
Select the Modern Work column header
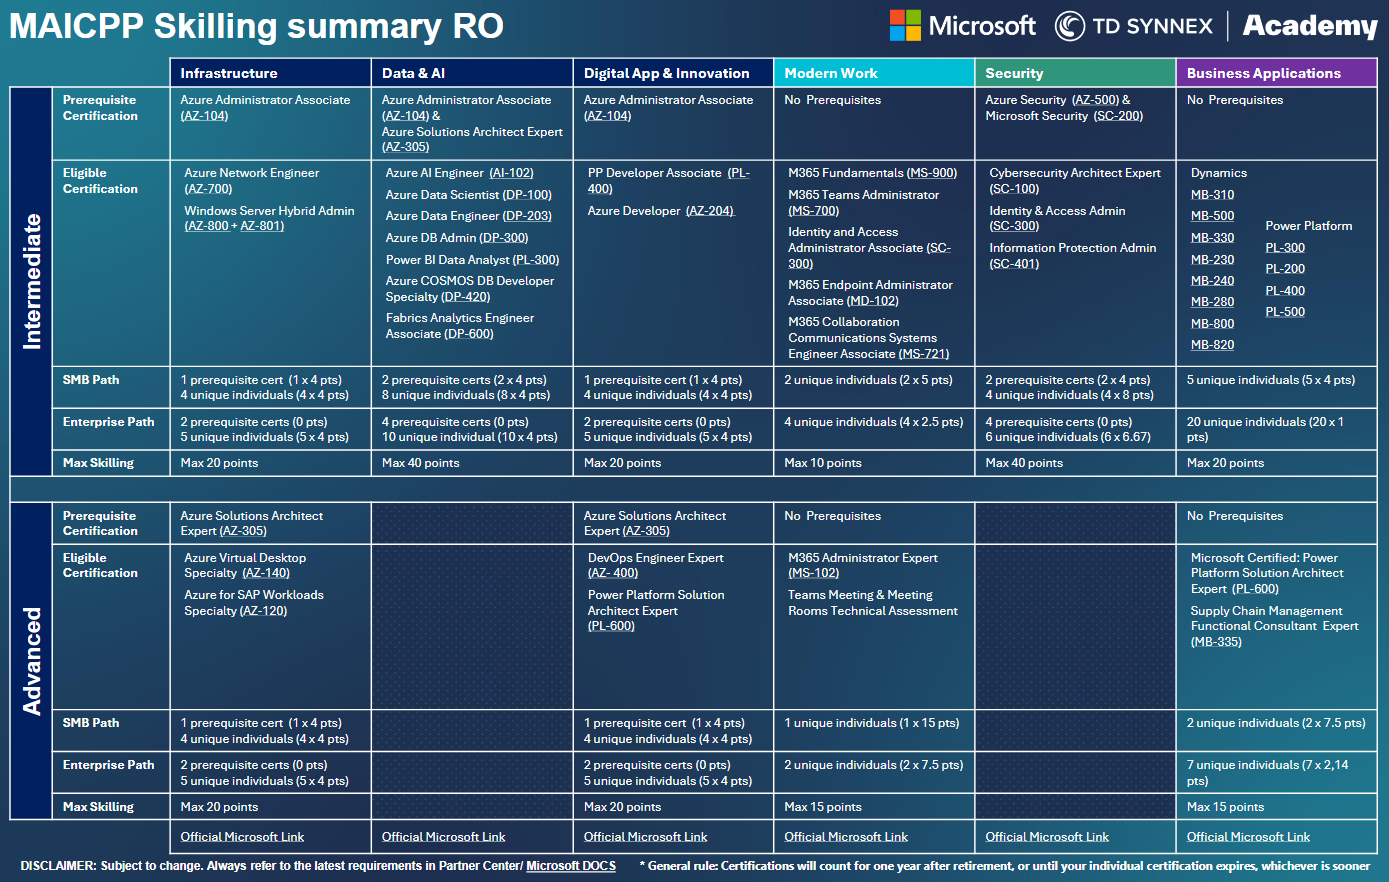pyautogui.click(x=874, y=73)
